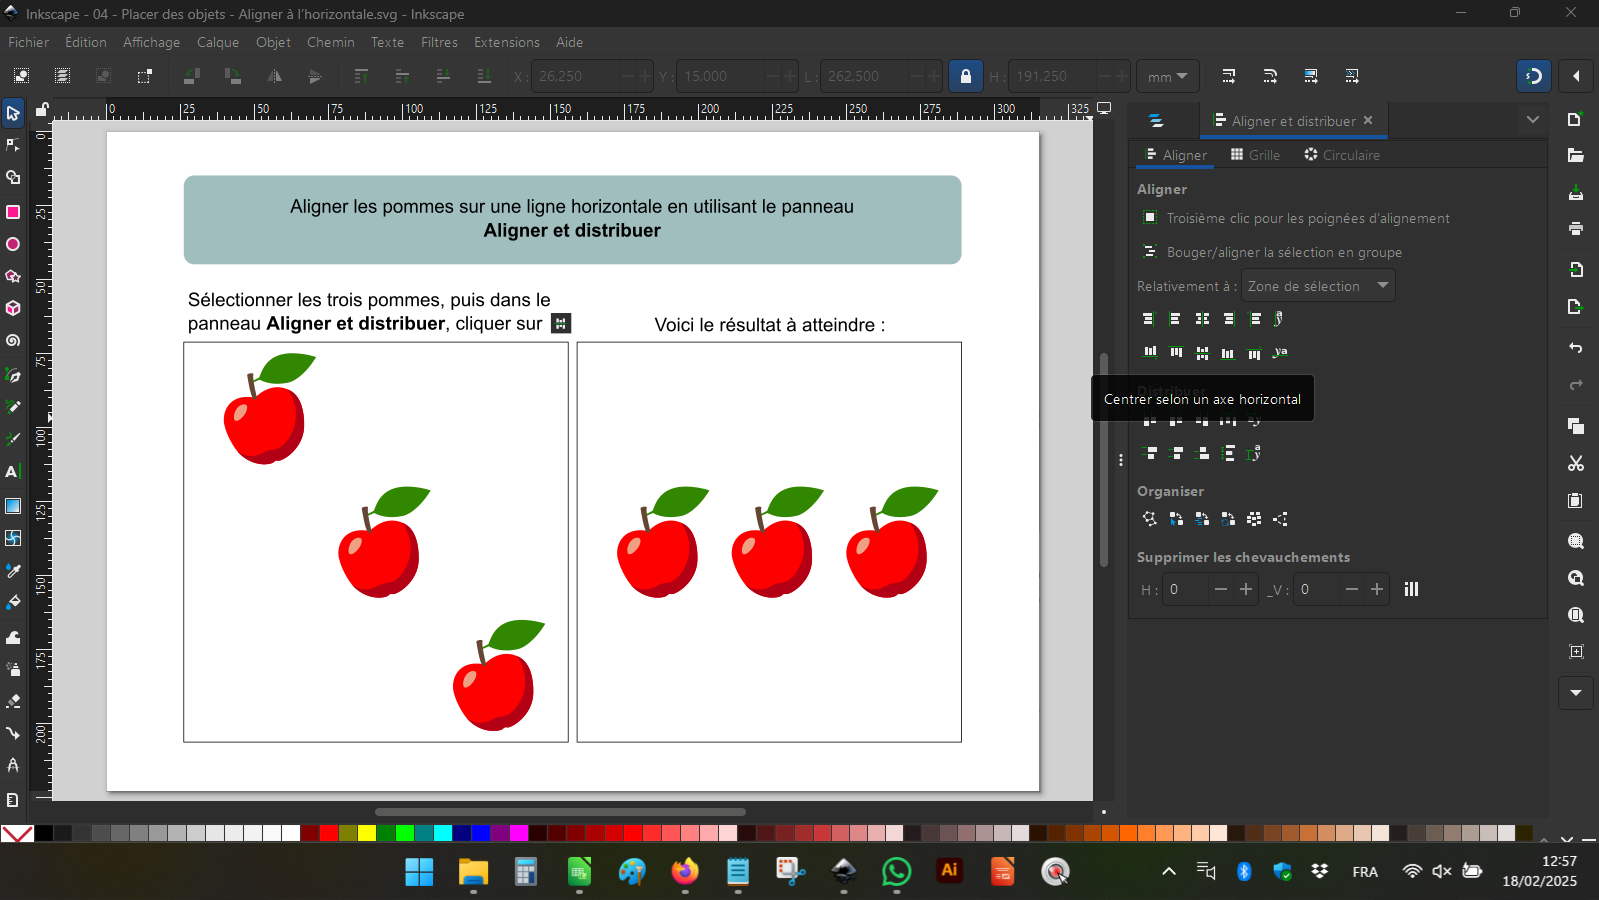The width and height of the screenshot is (1599, 900).
Task: Select the Eraser tool
Action: pos(13,701)
